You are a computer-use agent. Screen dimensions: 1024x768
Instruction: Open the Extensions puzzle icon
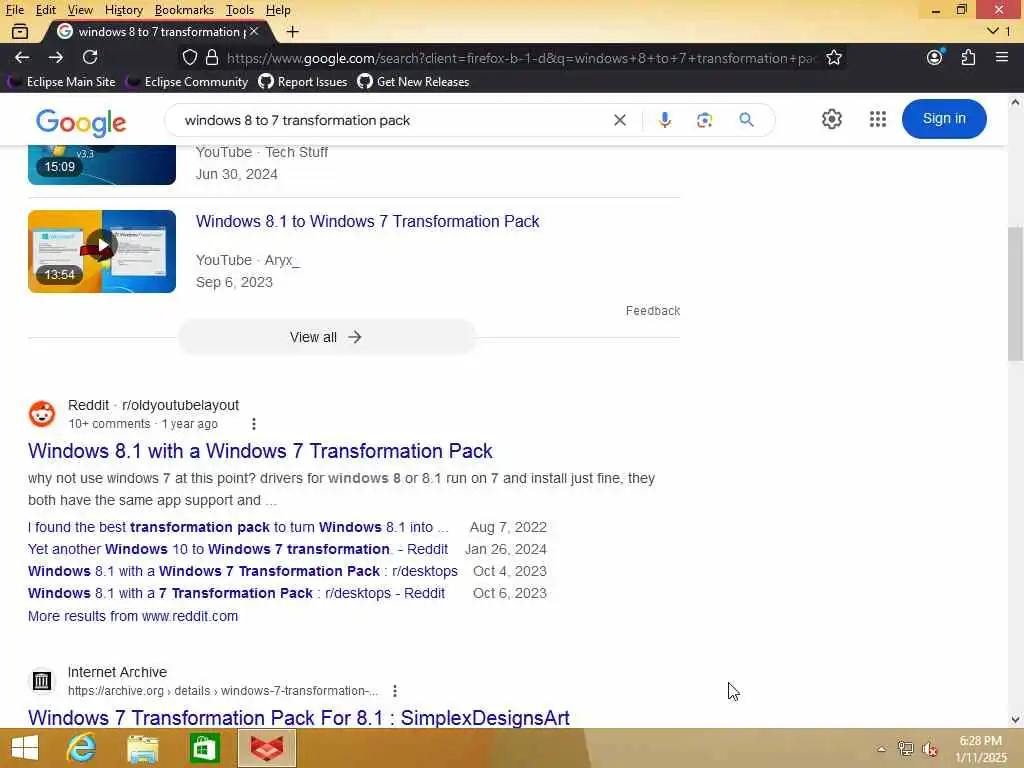point(968,57)
